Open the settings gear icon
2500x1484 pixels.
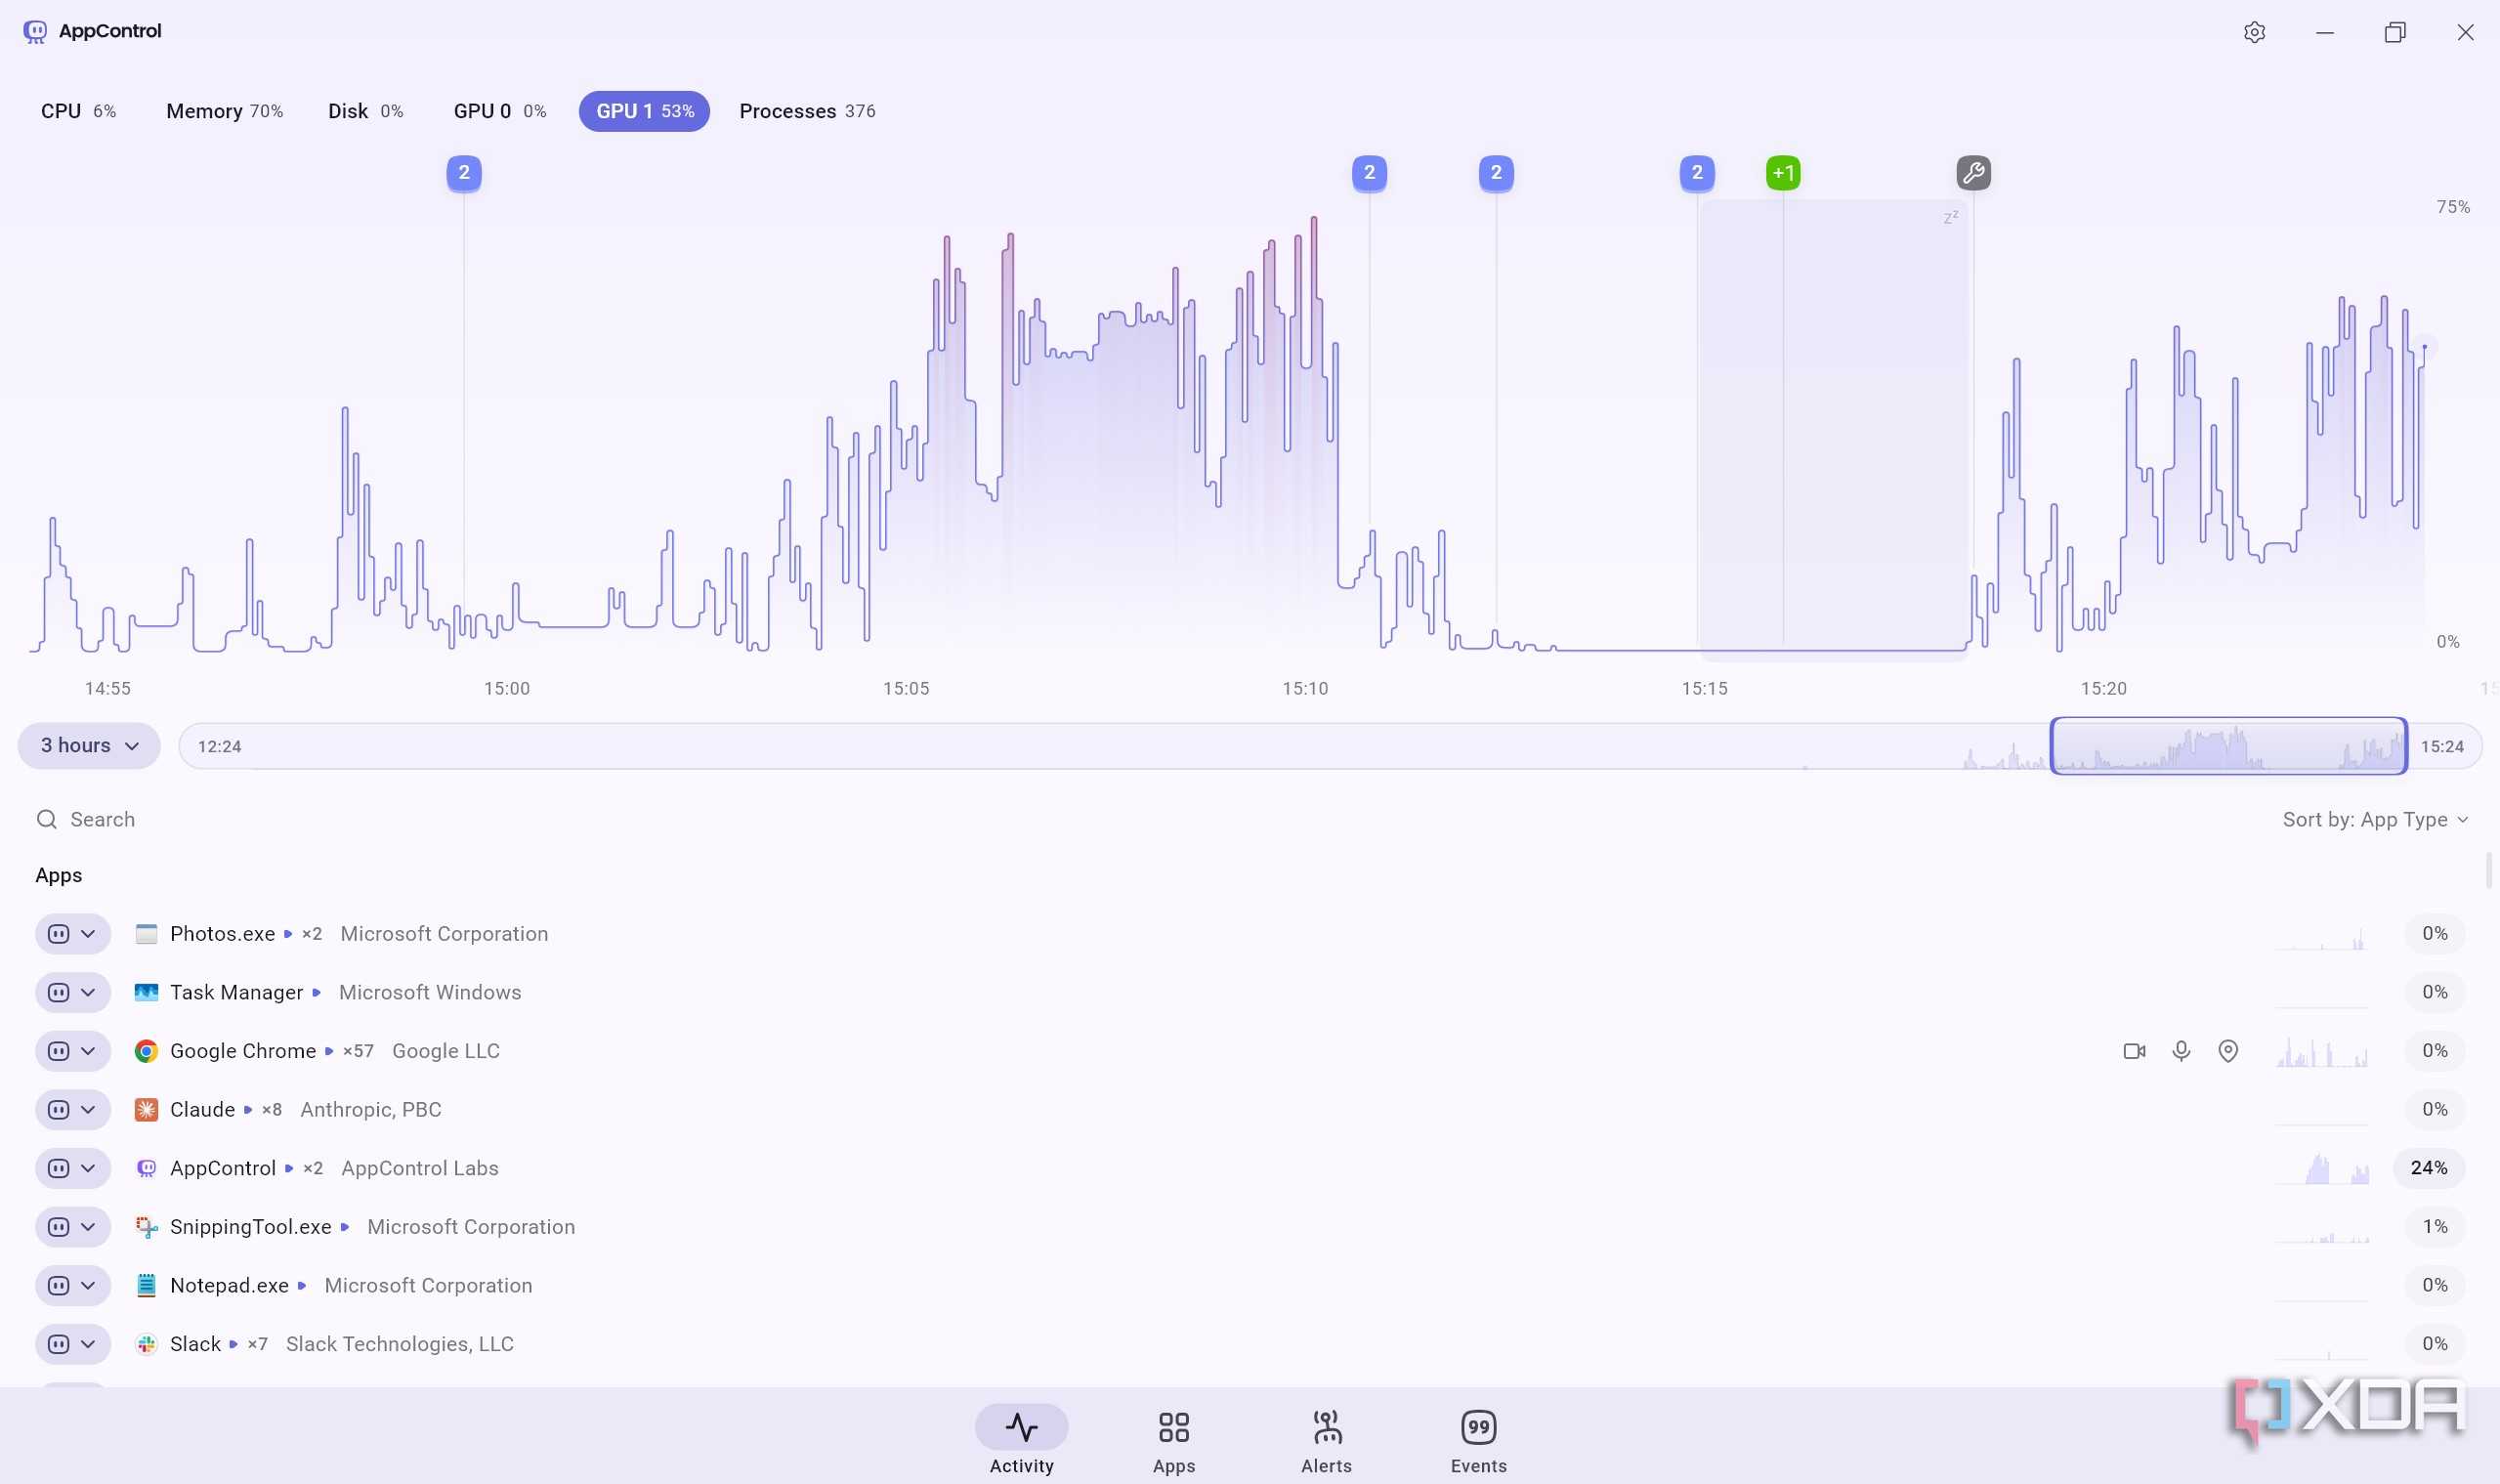pos(2254,32)
